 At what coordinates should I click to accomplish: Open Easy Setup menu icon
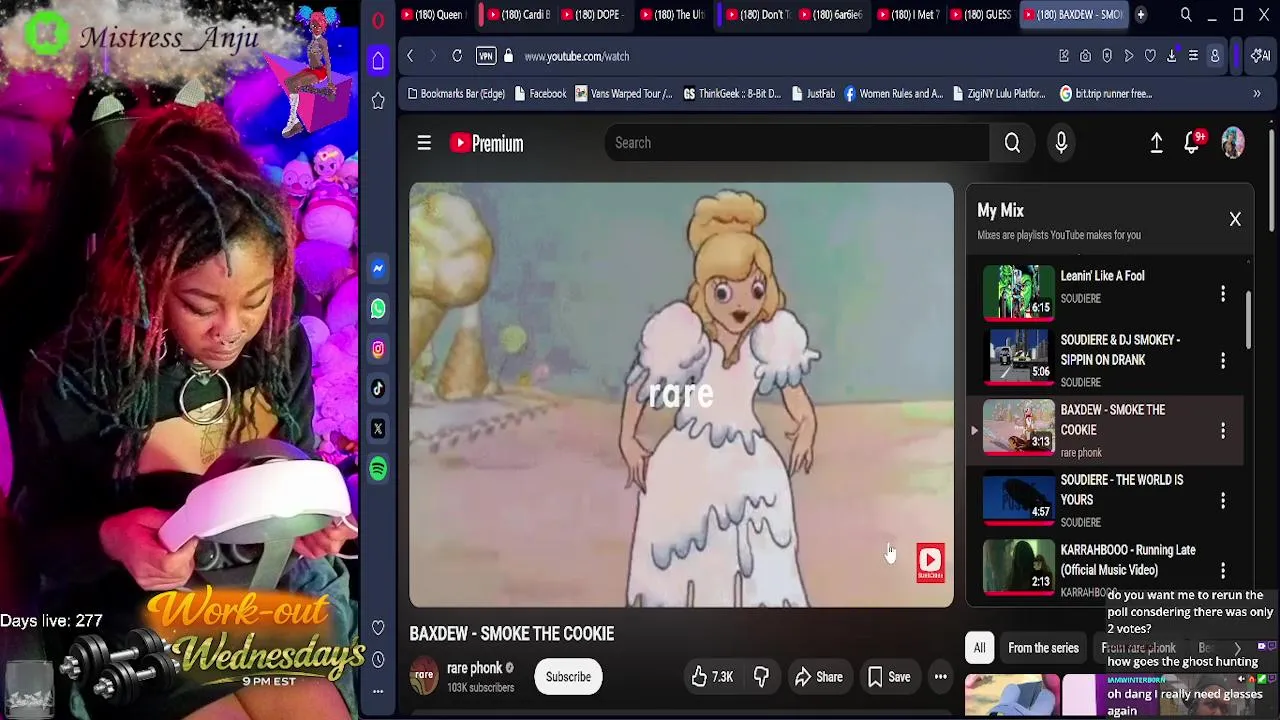coord(1193,56)
